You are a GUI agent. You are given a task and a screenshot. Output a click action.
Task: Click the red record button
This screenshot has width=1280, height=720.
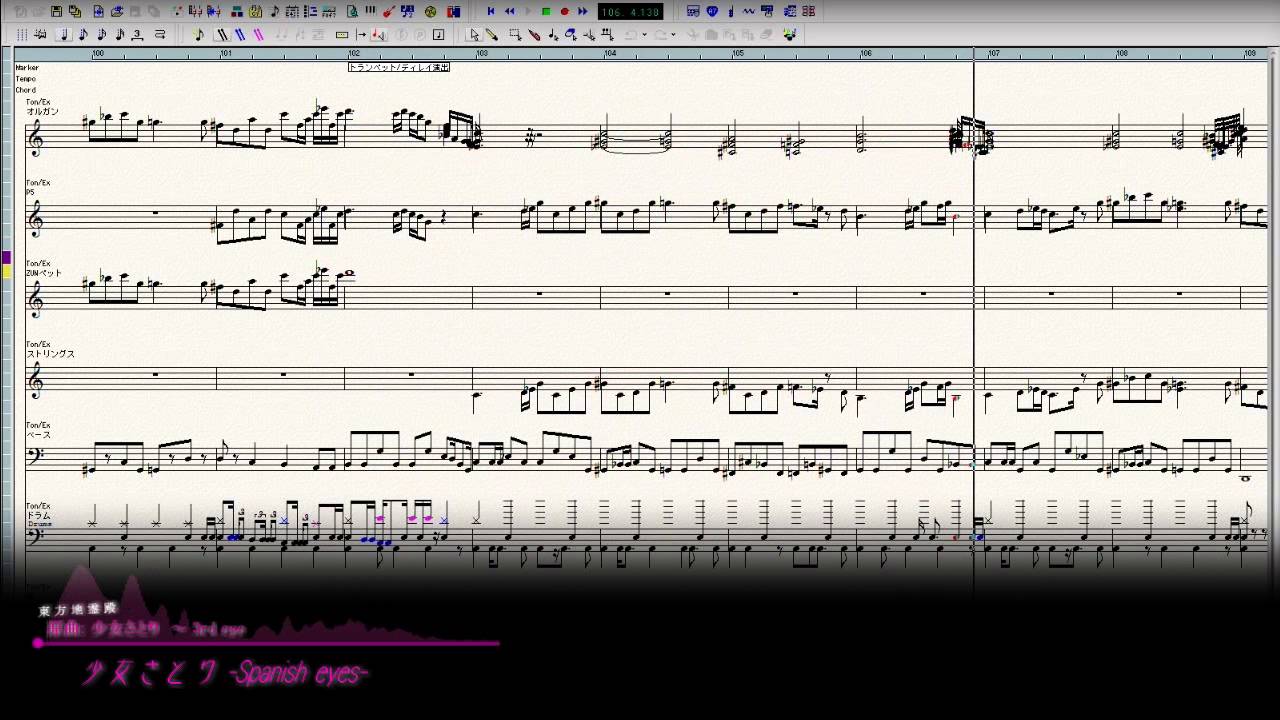tap(564, 12)
